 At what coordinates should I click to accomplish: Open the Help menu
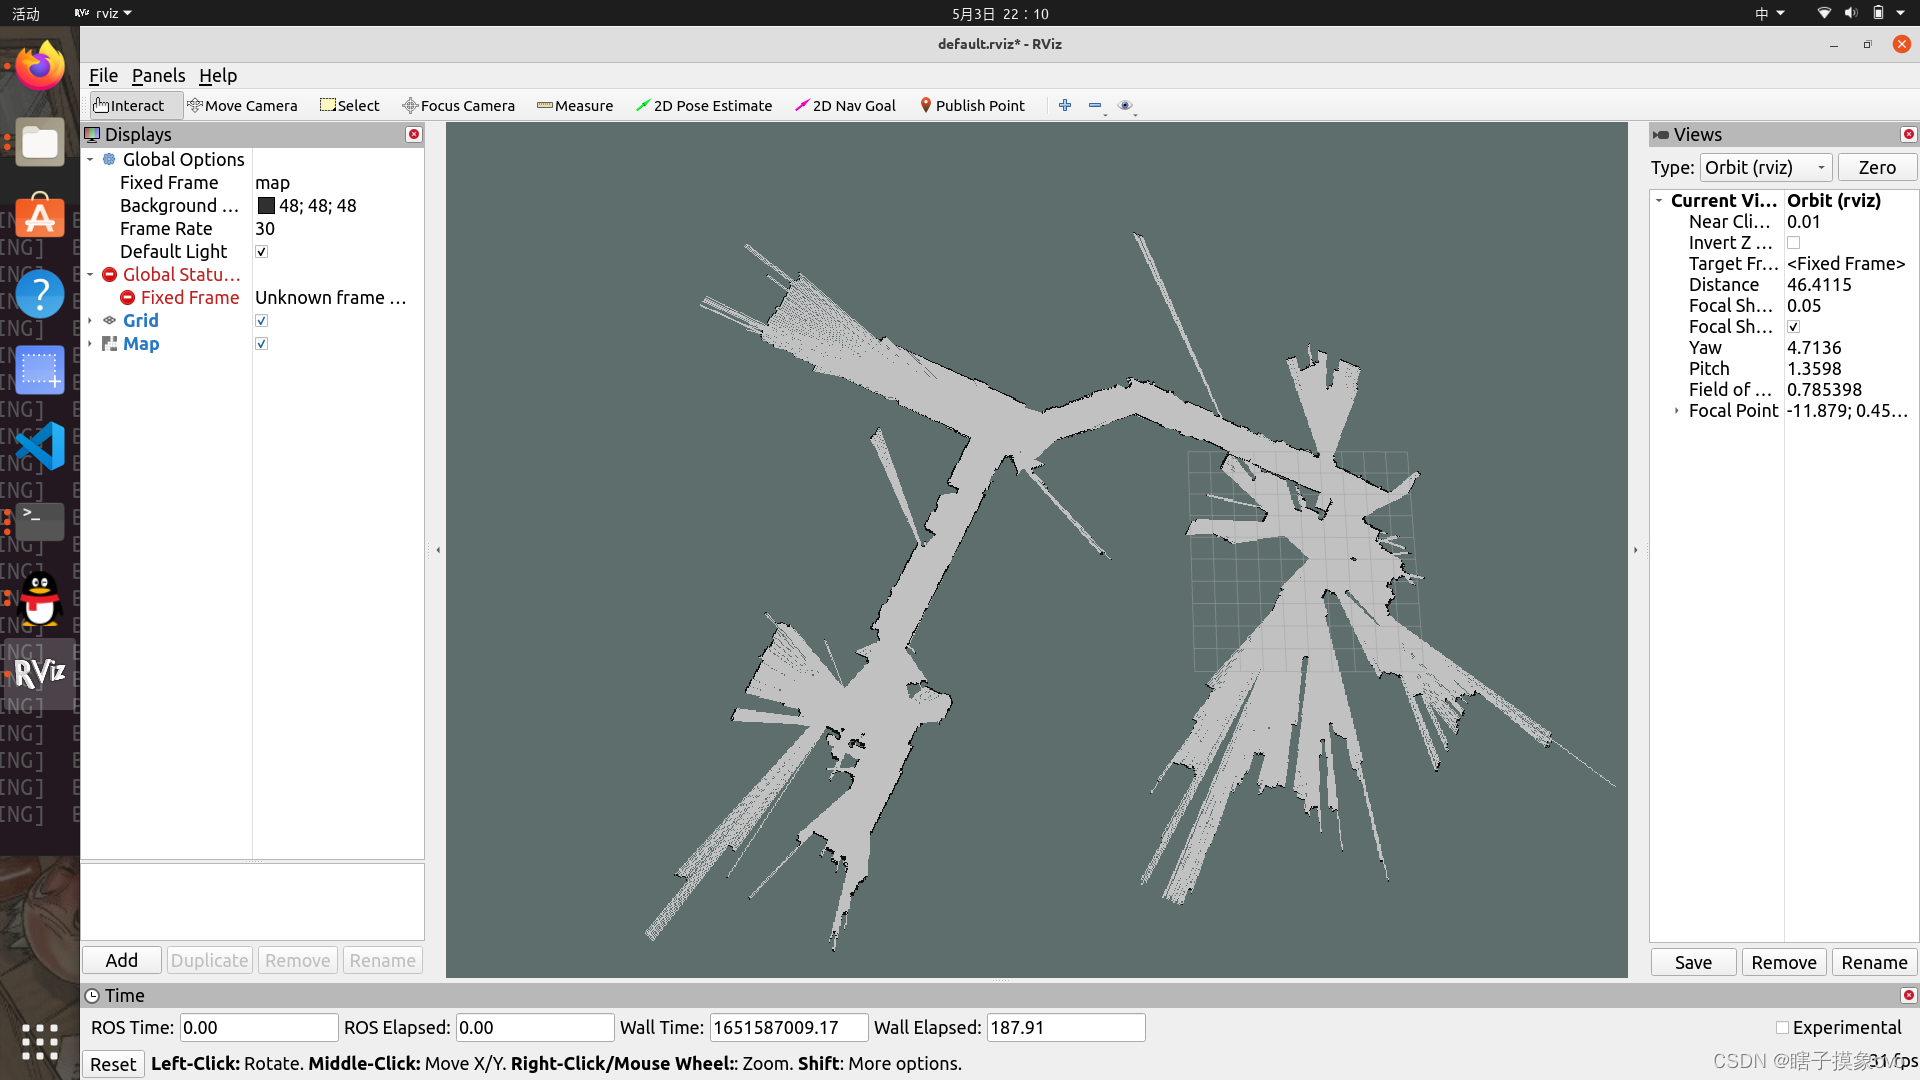[x=216, y=75]
